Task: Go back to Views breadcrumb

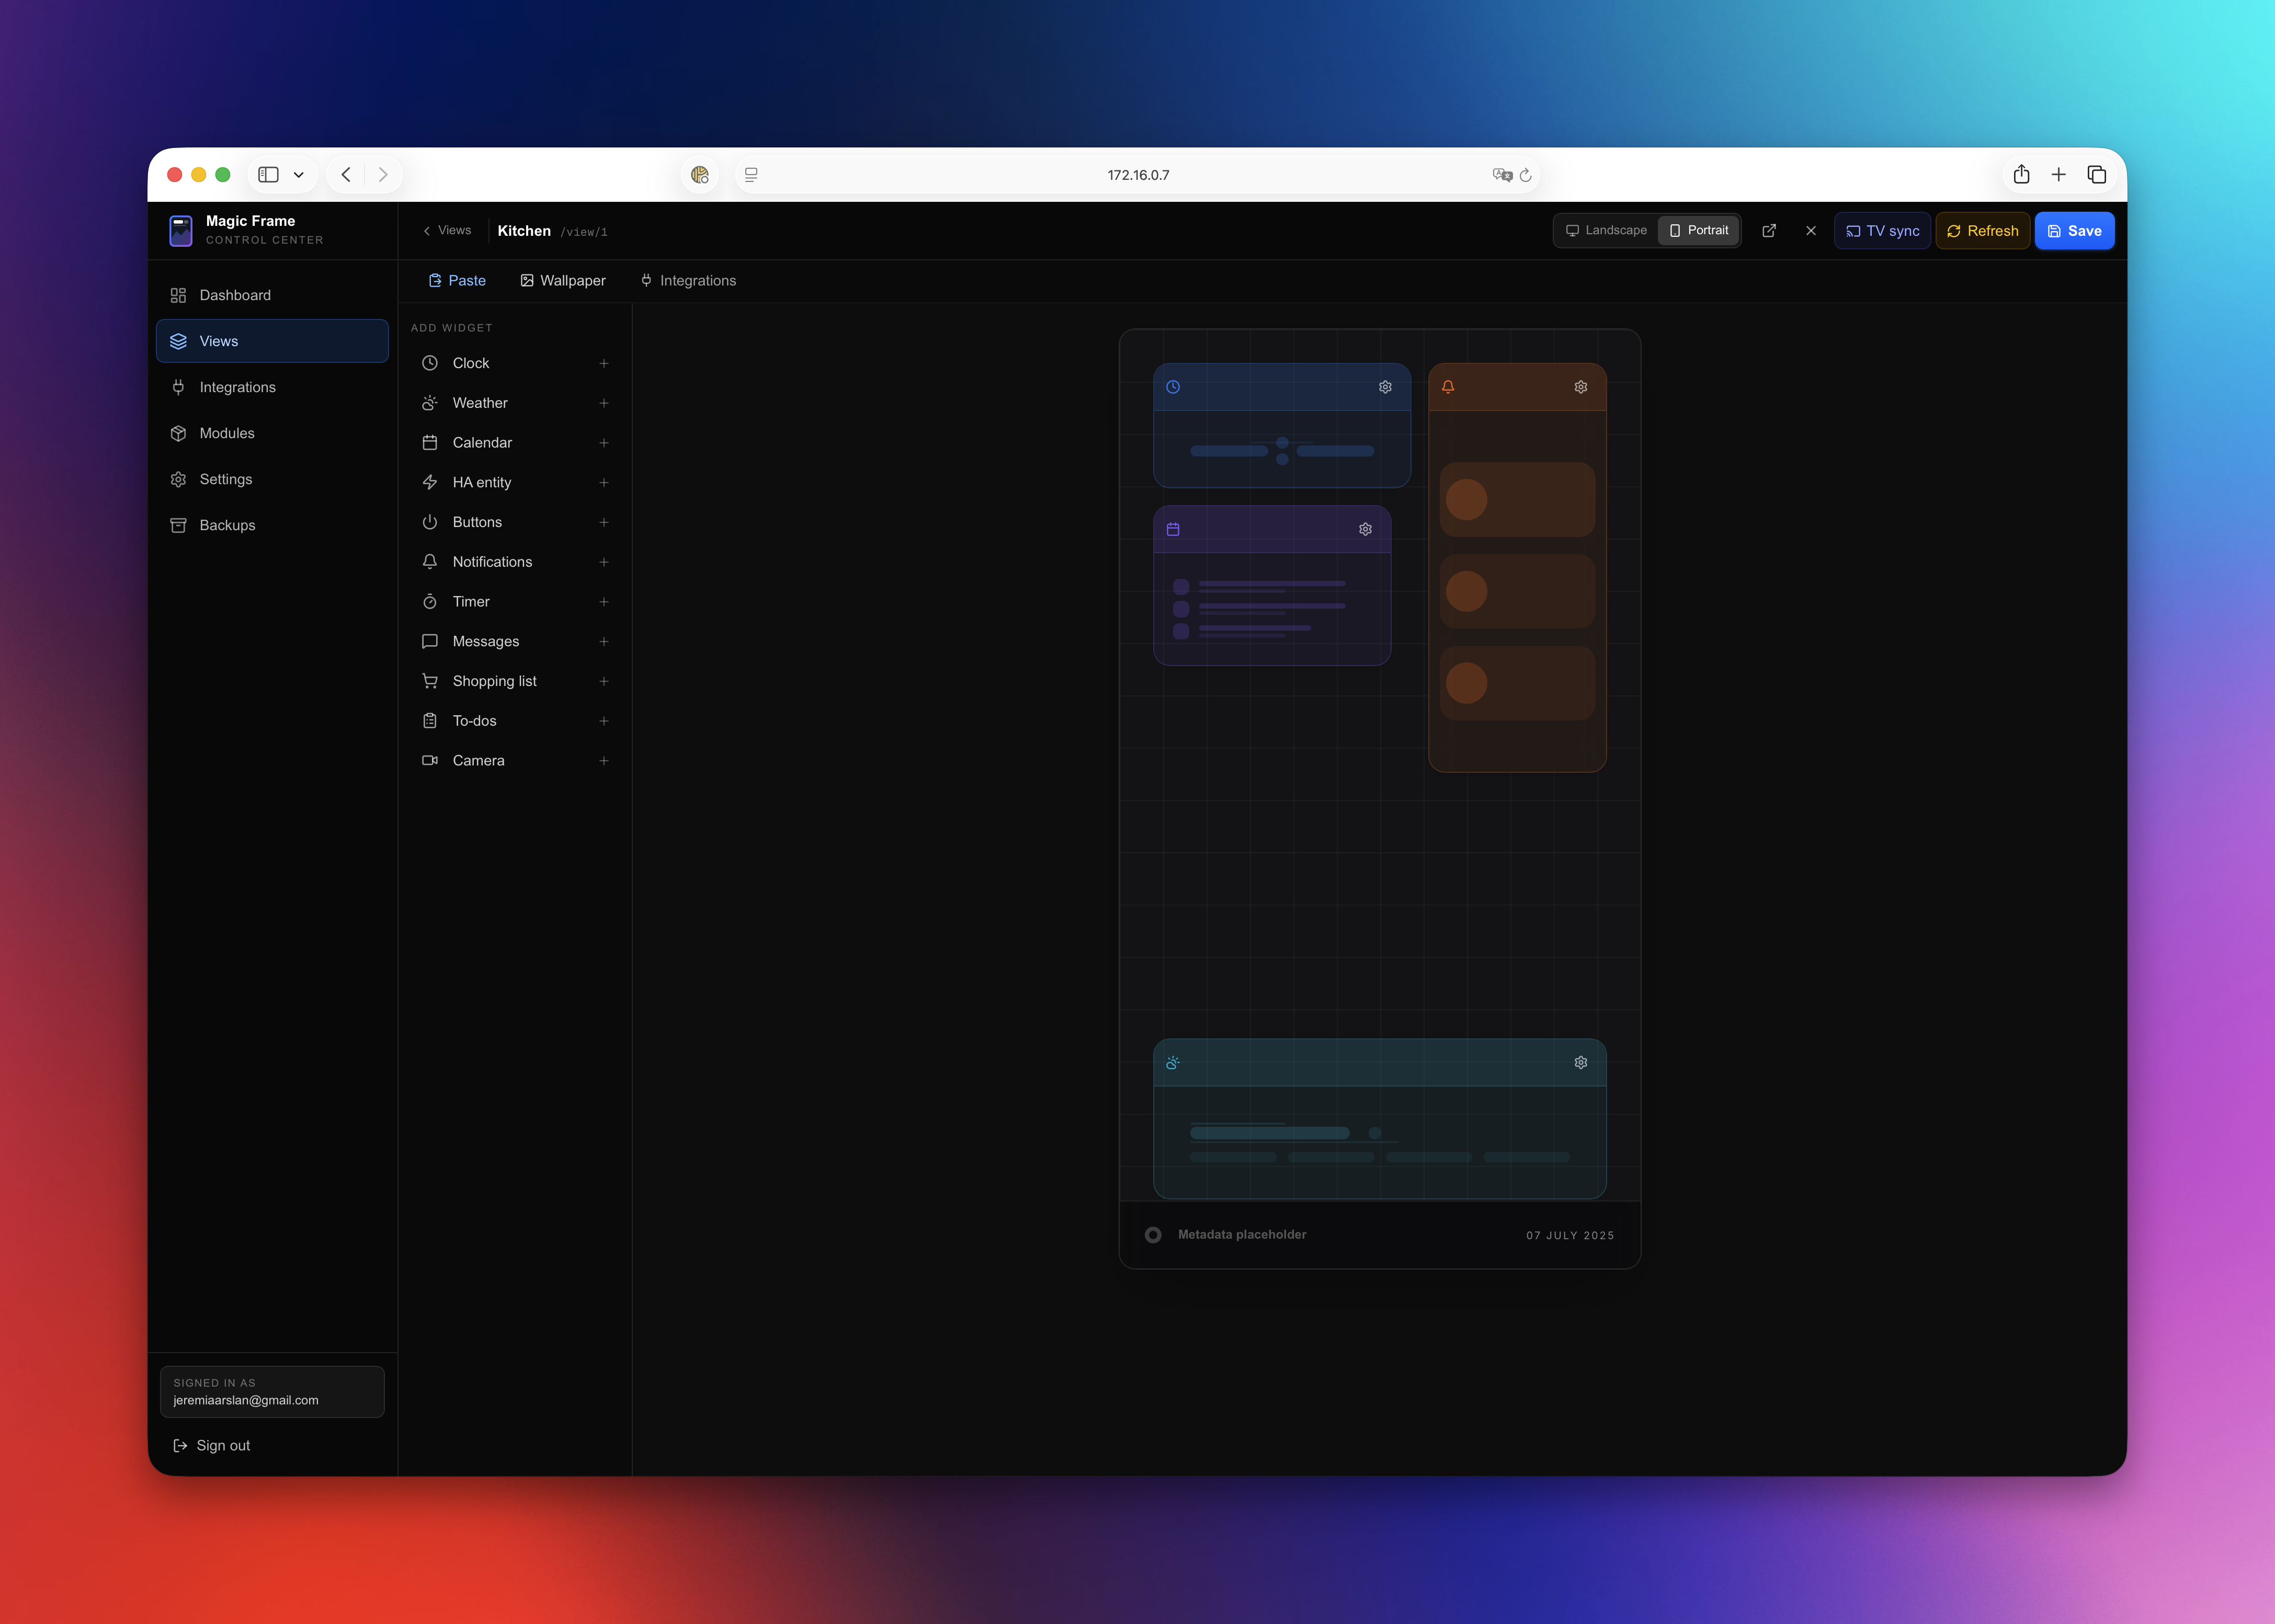Action: tap(447, 230)
